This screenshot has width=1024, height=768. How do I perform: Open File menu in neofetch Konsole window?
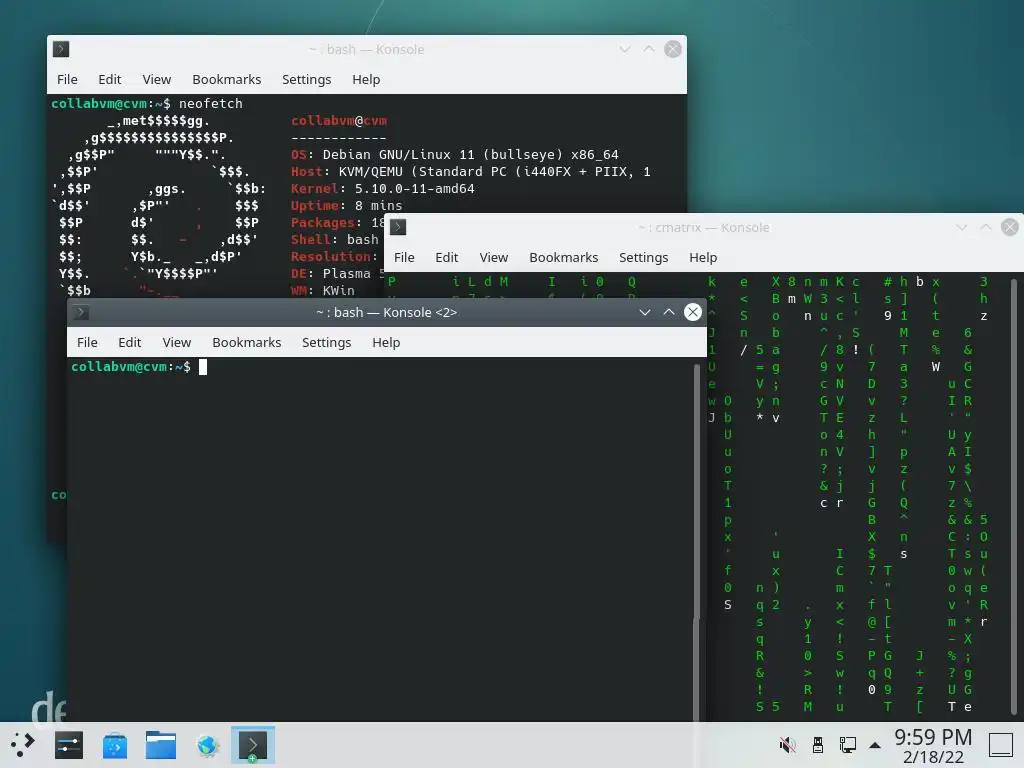[x=67, y=79]
